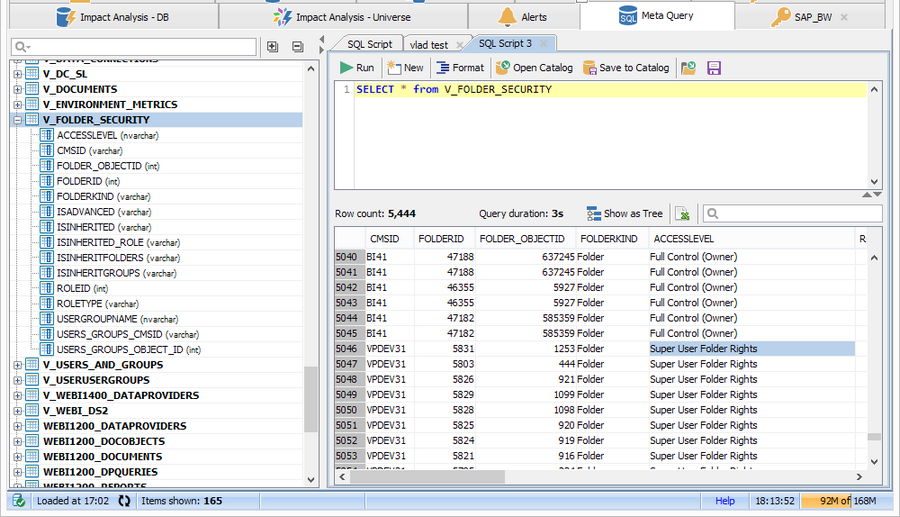The image size is (900, 517).
Task: Collapse left panel with the splitter arrow
Action: [x=321, y=40]
